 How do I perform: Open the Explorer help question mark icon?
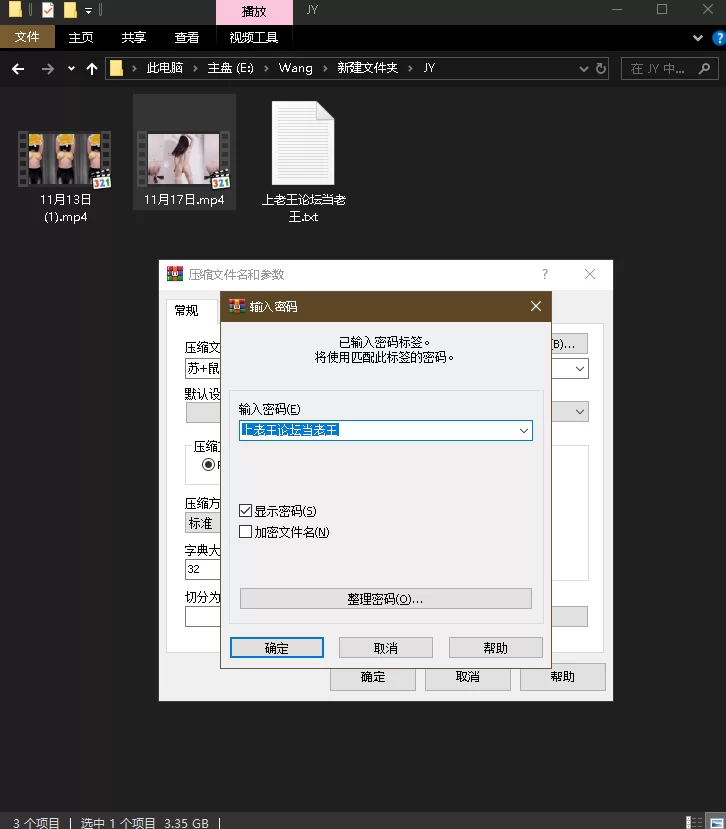pos(715,38)
